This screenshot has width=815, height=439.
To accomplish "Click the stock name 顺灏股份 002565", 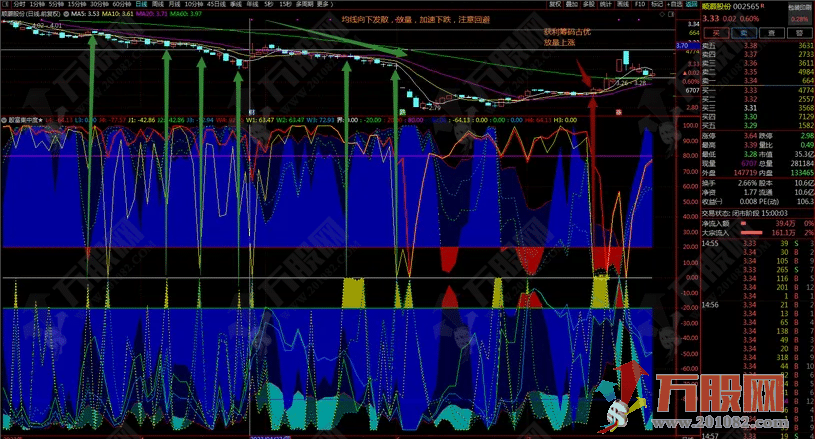I will point(731,7).
